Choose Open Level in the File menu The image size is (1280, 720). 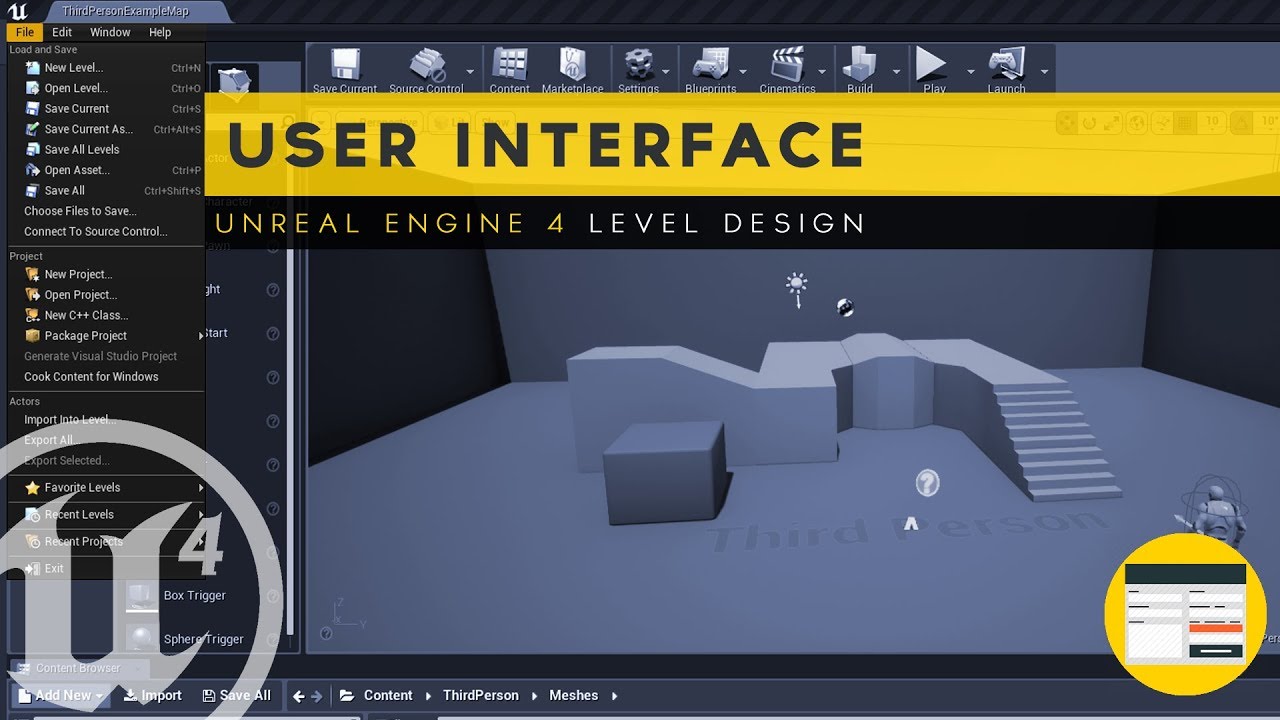[105, 88]
